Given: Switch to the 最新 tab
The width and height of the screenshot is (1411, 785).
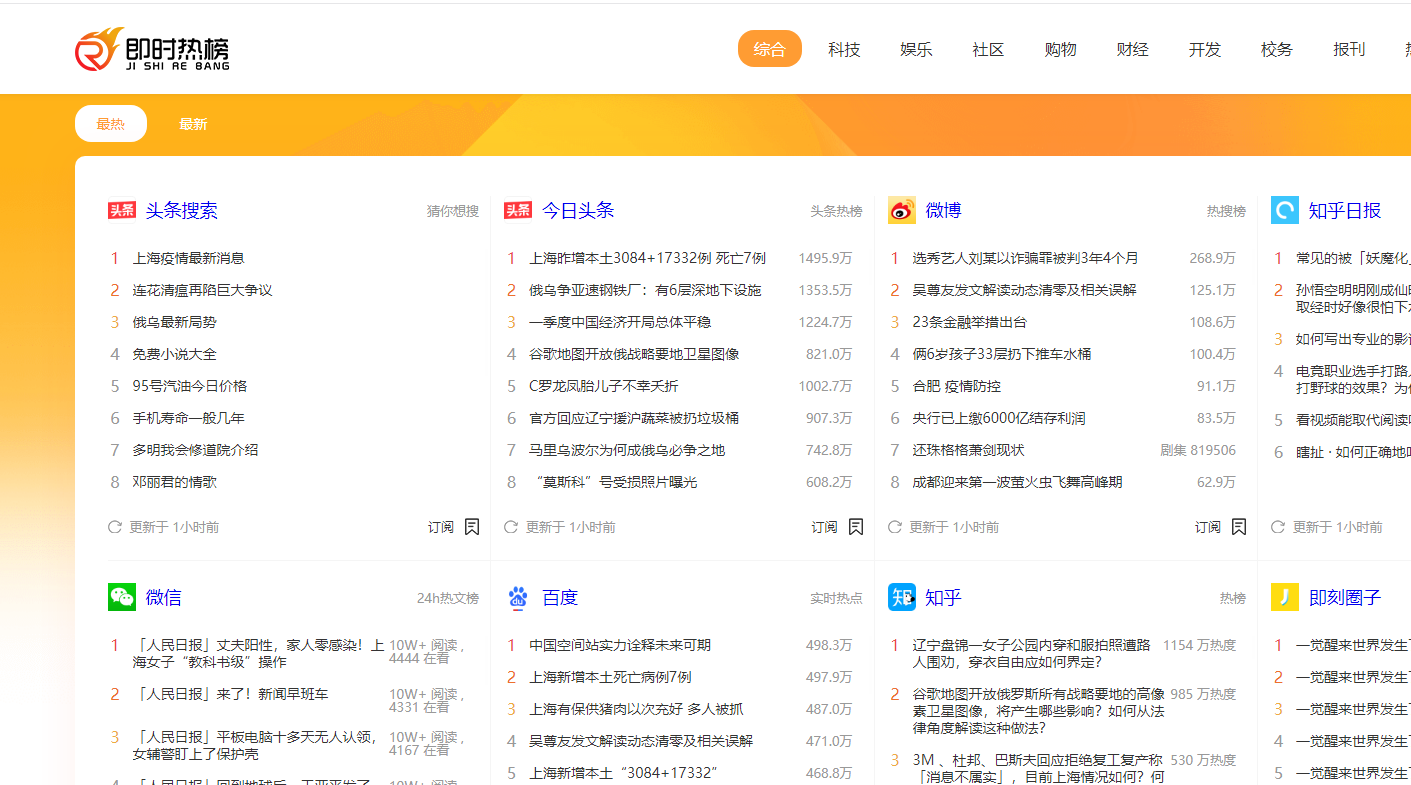Looking at the screenshot, I should (193, 124).
